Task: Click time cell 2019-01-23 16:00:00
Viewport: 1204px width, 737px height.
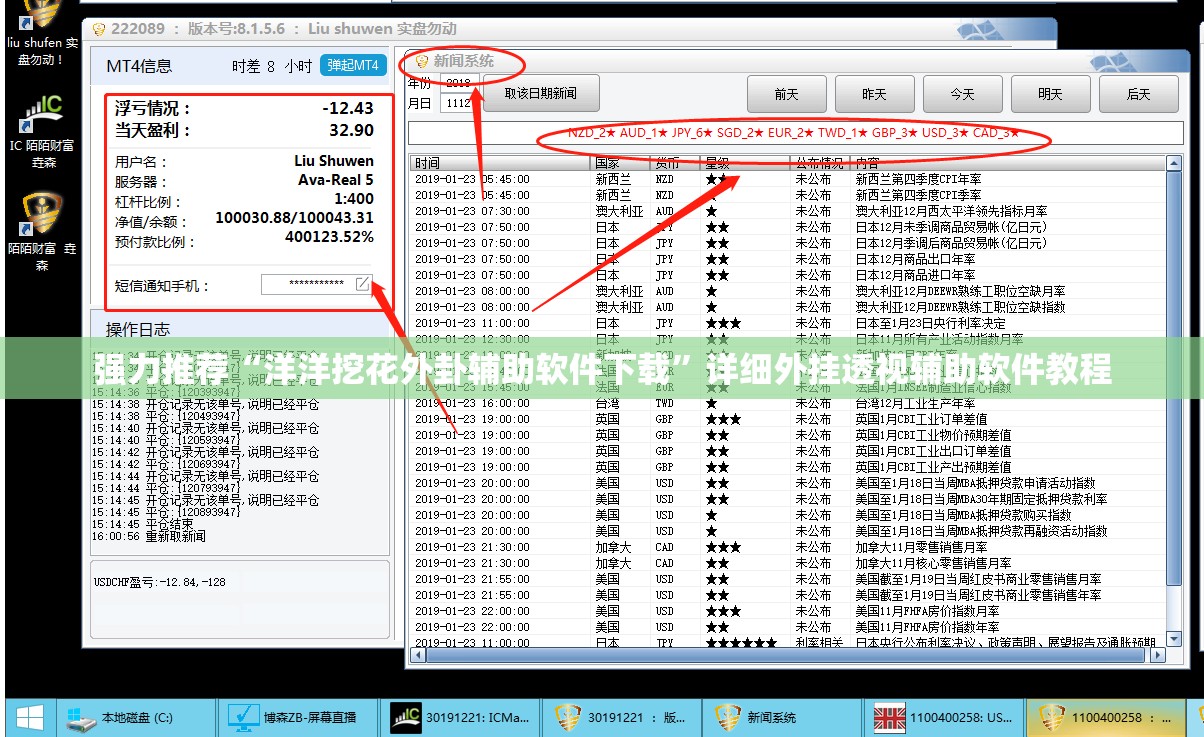Action: click(472, 403)
